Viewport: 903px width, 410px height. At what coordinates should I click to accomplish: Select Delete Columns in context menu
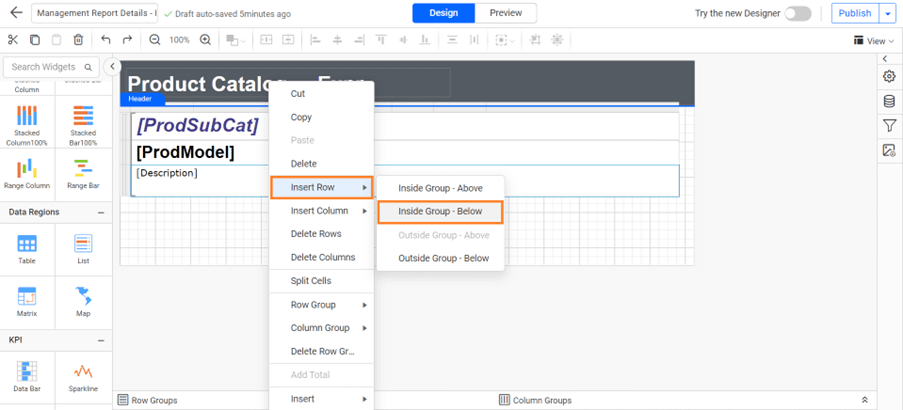322,257
